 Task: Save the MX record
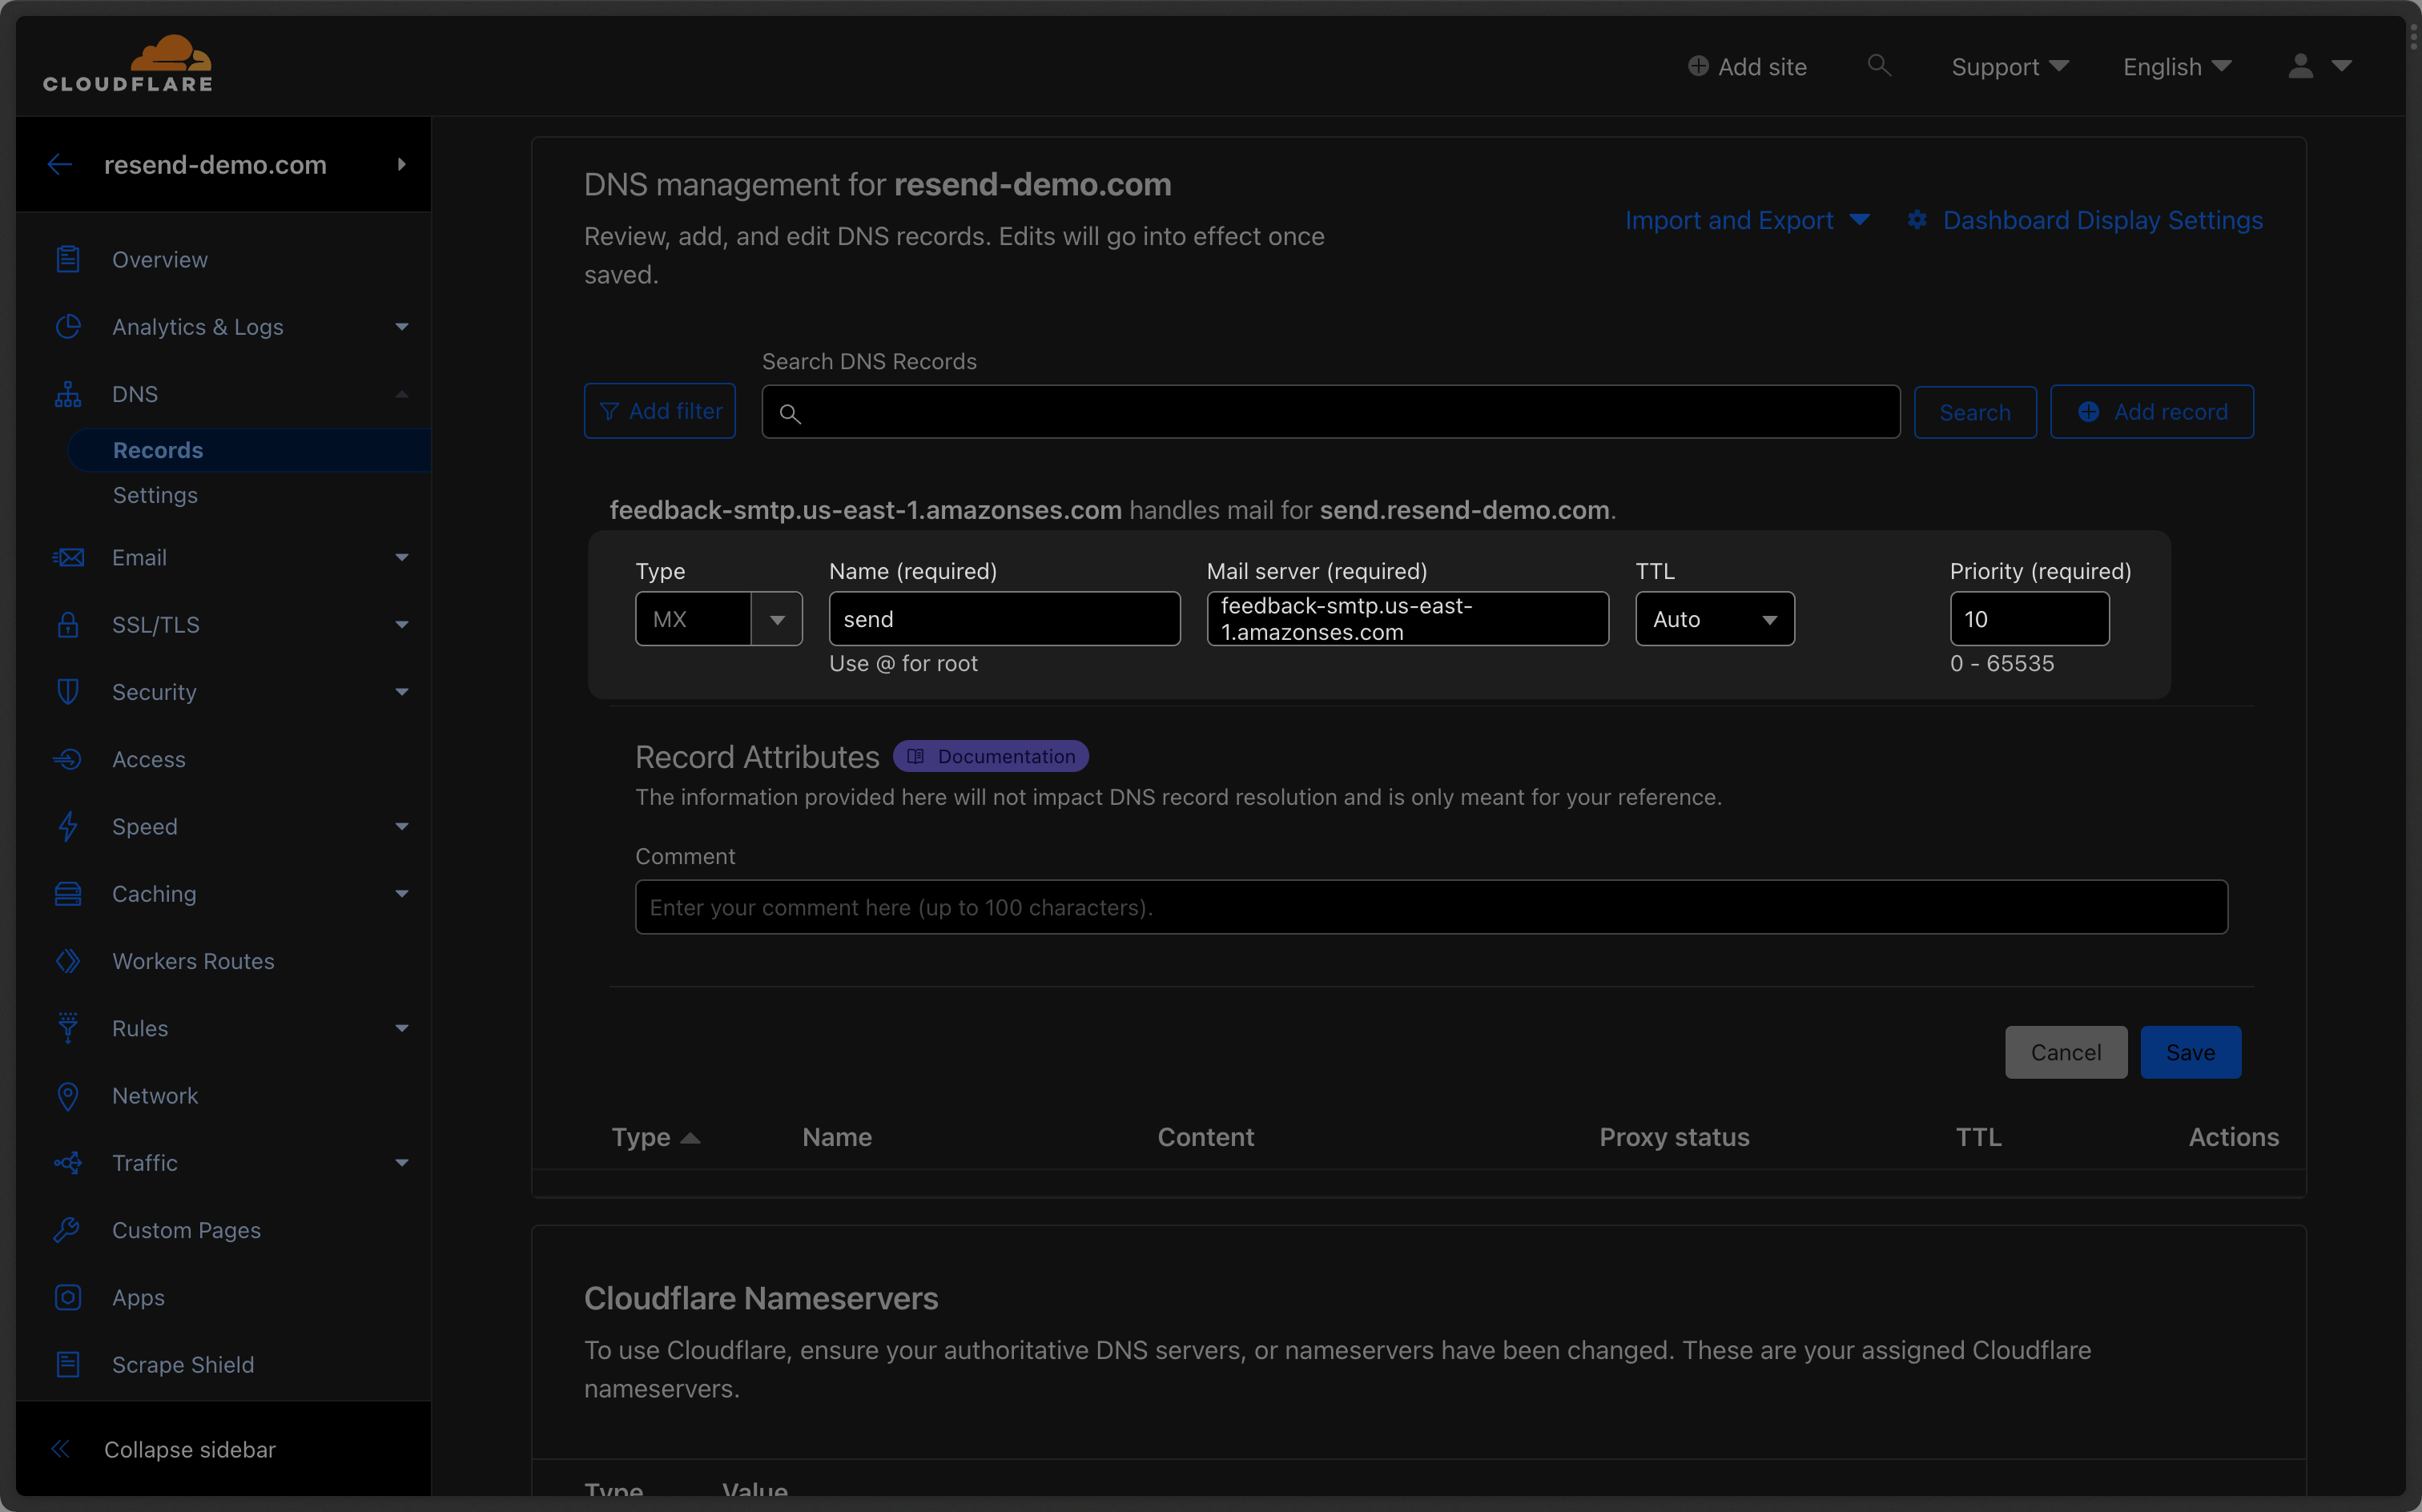[x=2191, y=1052]
